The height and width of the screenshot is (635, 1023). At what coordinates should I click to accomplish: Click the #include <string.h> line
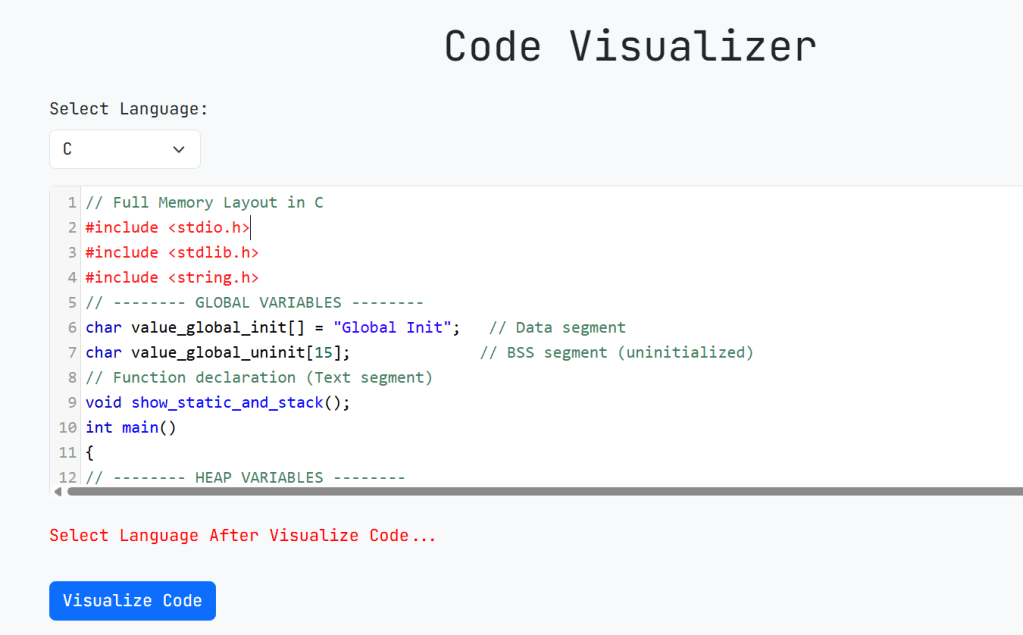click(x=171, y=277)
